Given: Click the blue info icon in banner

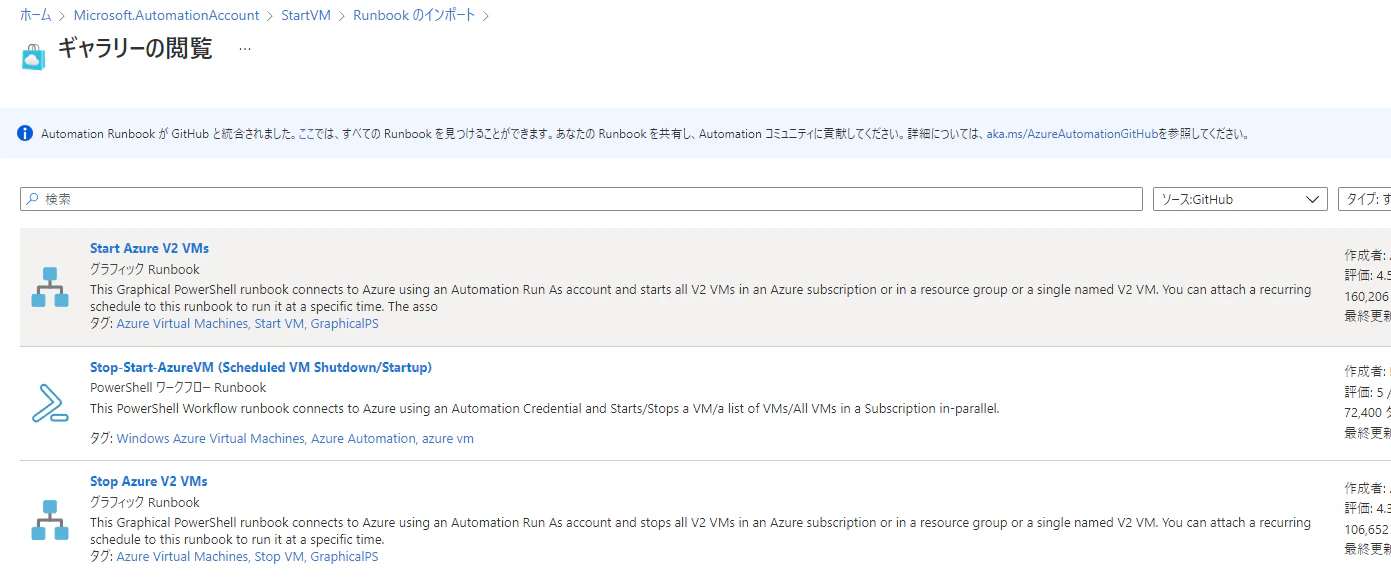Looking at the screenshot, I should (24, 133).
